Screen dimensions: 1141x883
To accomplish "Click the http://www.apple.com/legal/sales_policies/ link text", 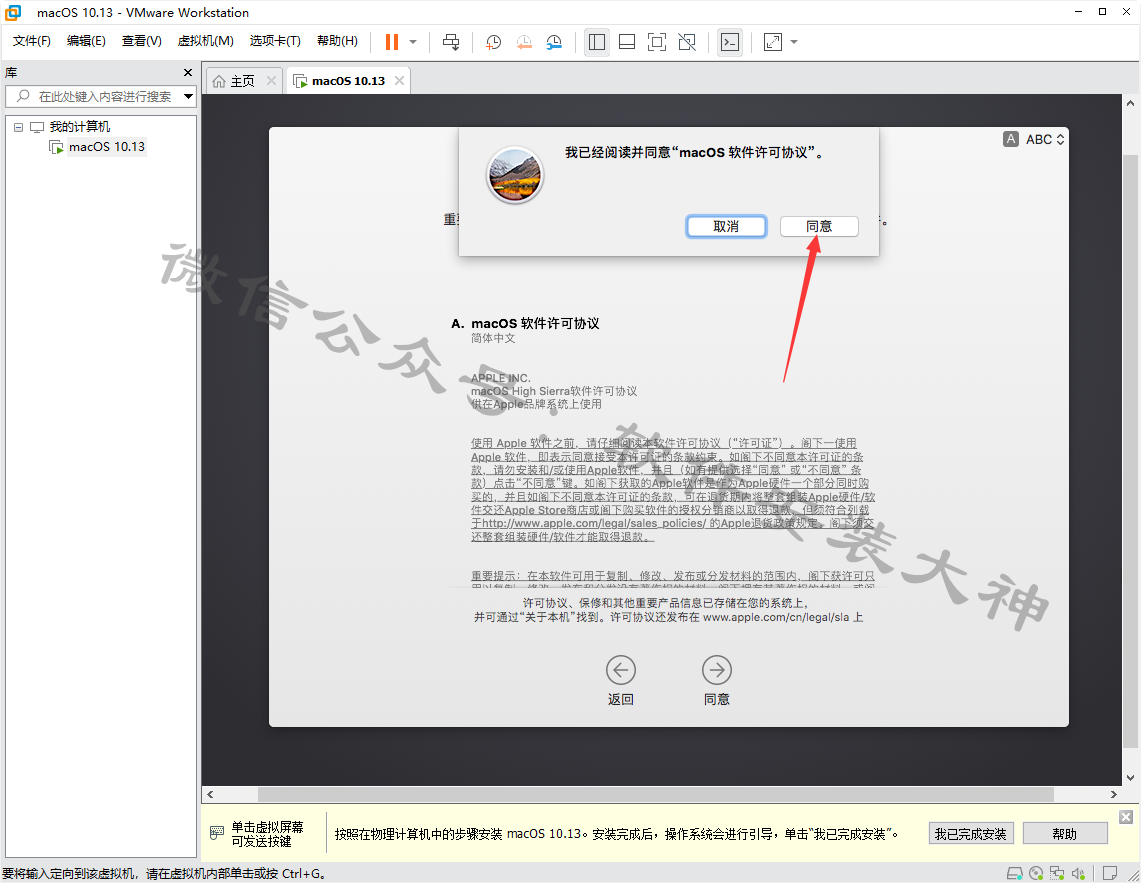I will [x=594, y=523].
